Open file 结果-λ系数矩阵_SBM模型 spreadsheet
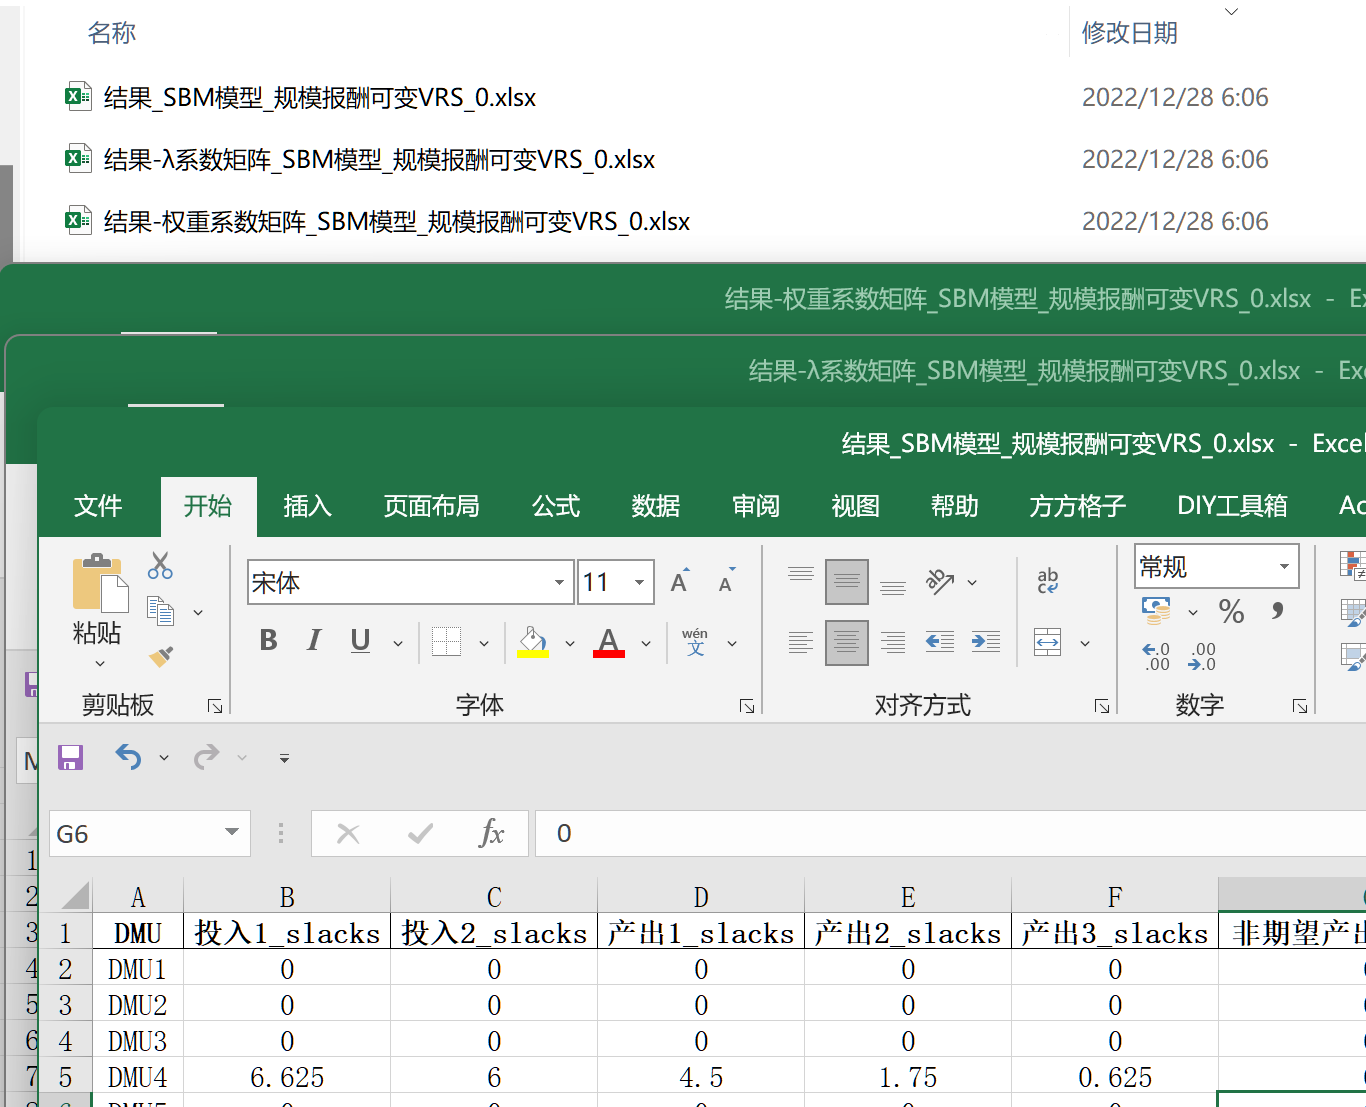This screenshot has height=1107, width=1366. (x=378, y=159)
